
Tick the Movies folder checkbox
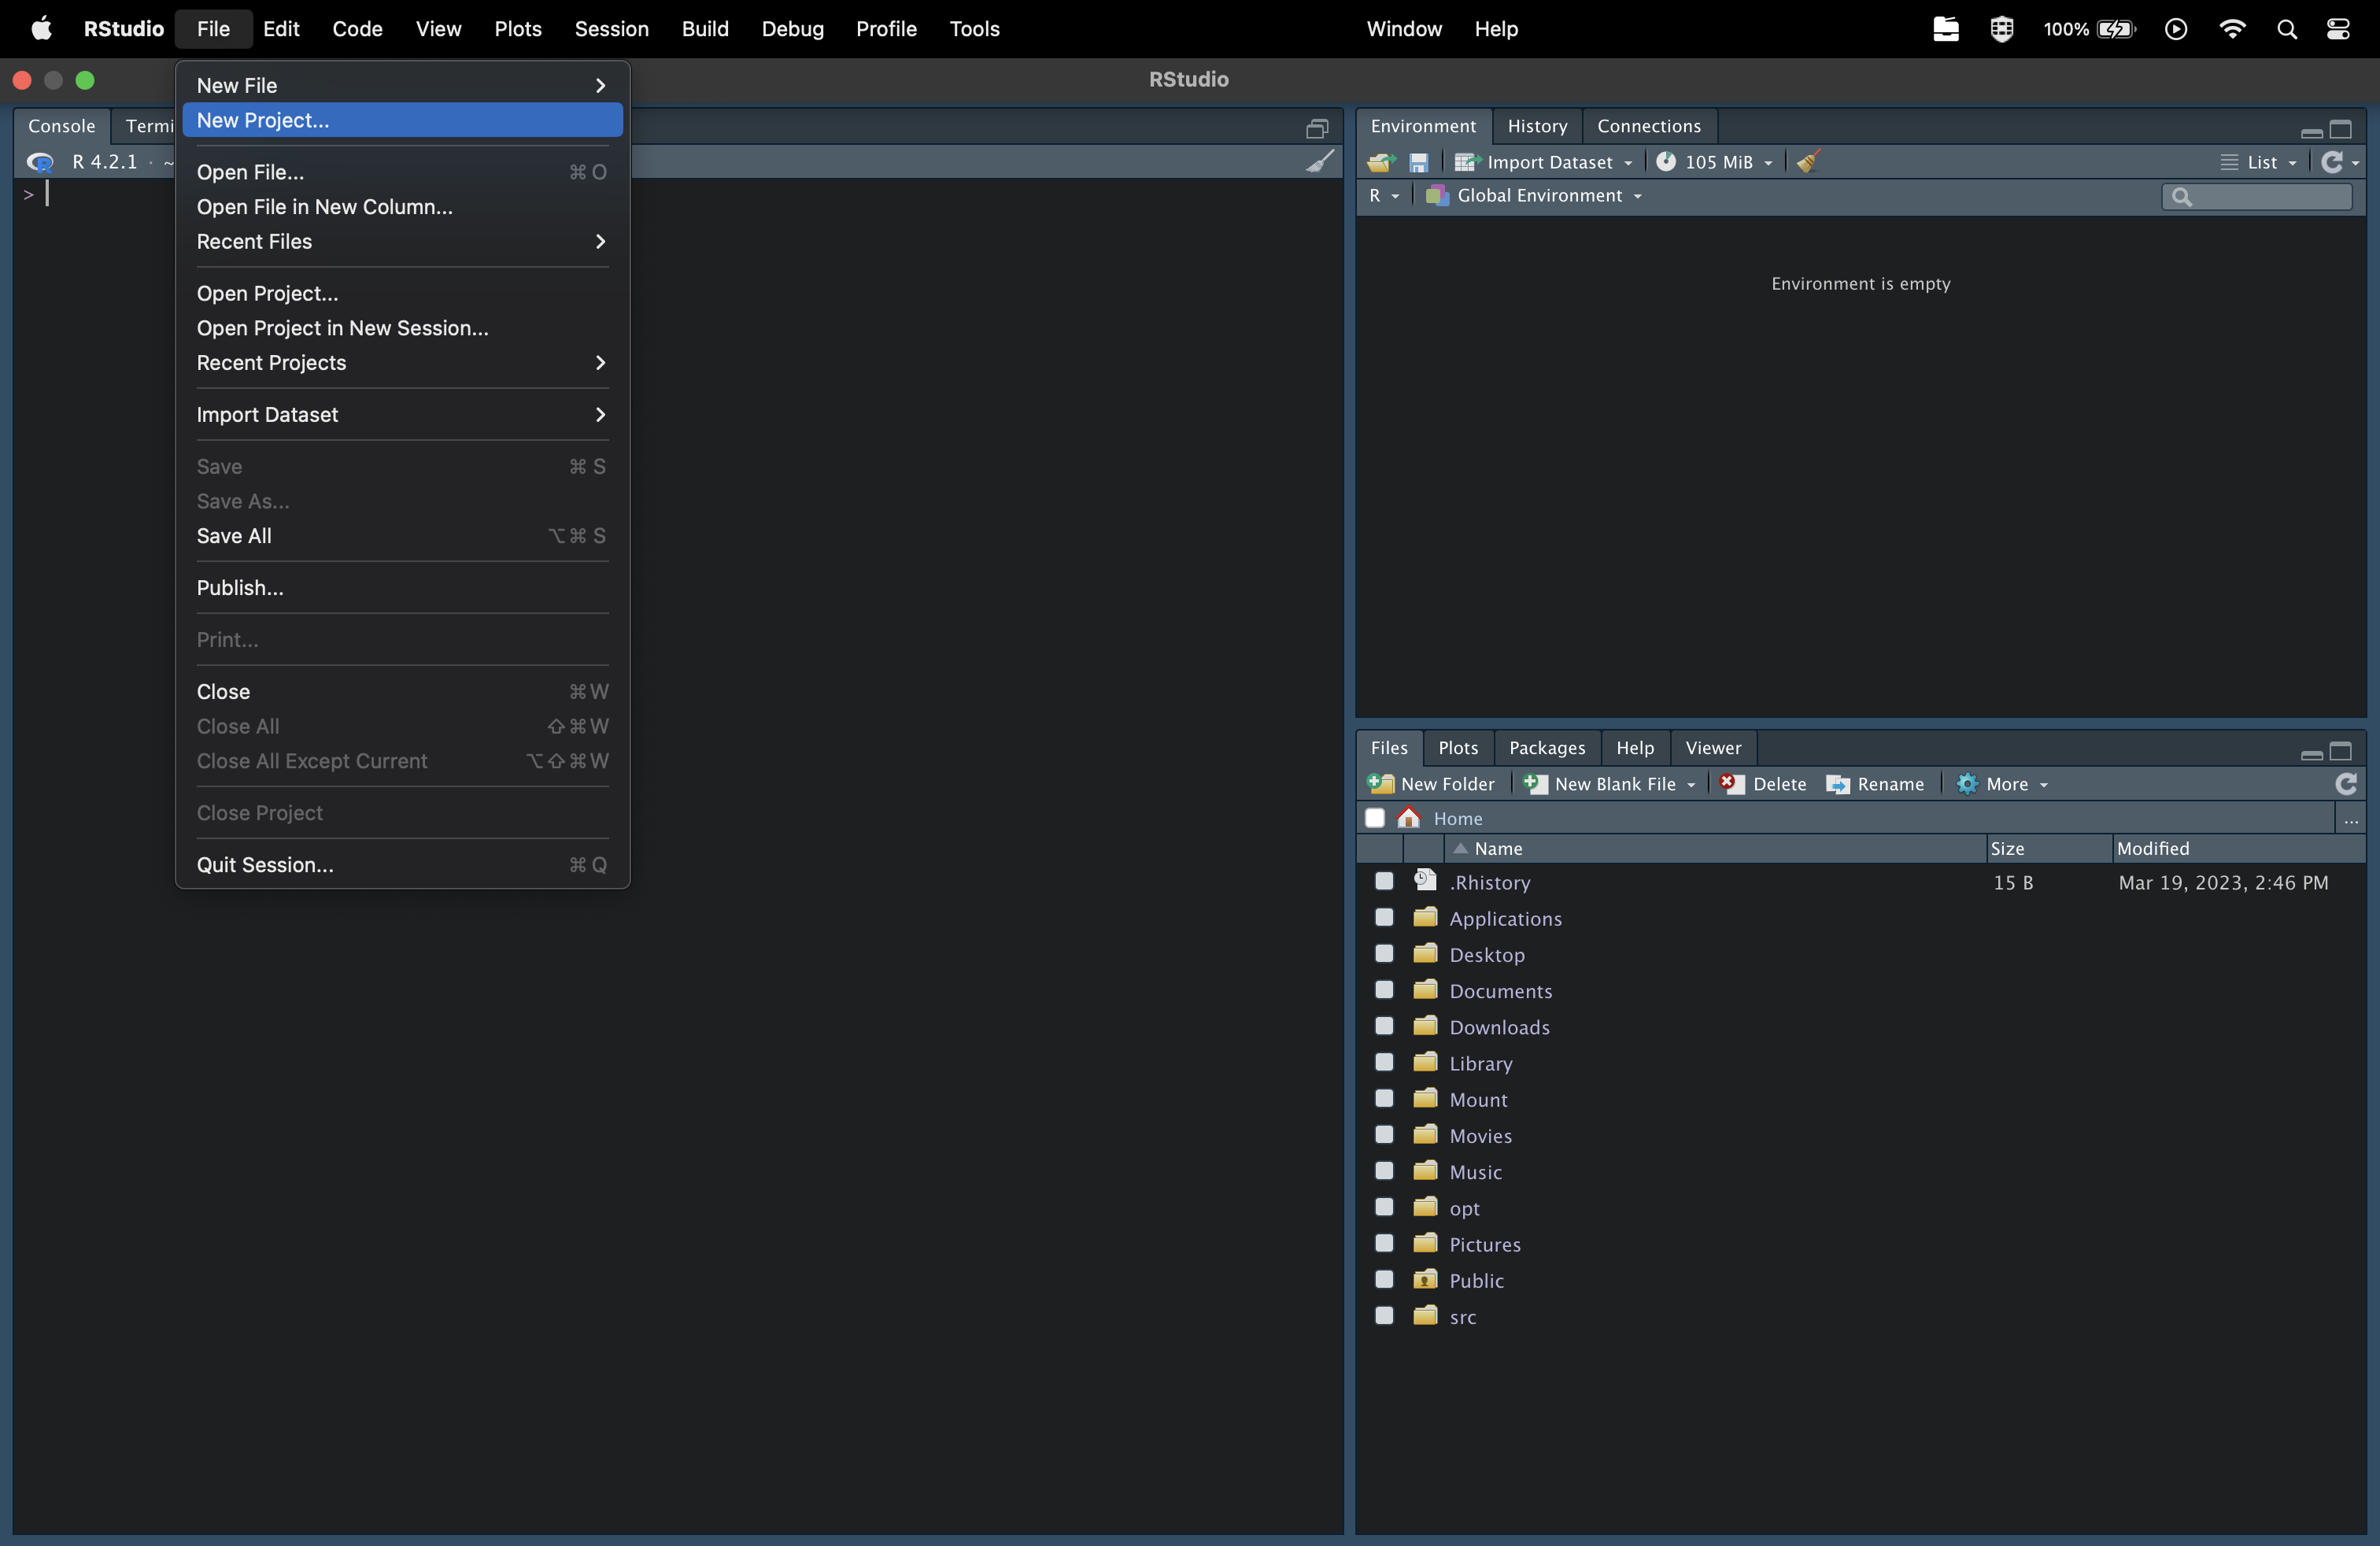point(1384,1134)
